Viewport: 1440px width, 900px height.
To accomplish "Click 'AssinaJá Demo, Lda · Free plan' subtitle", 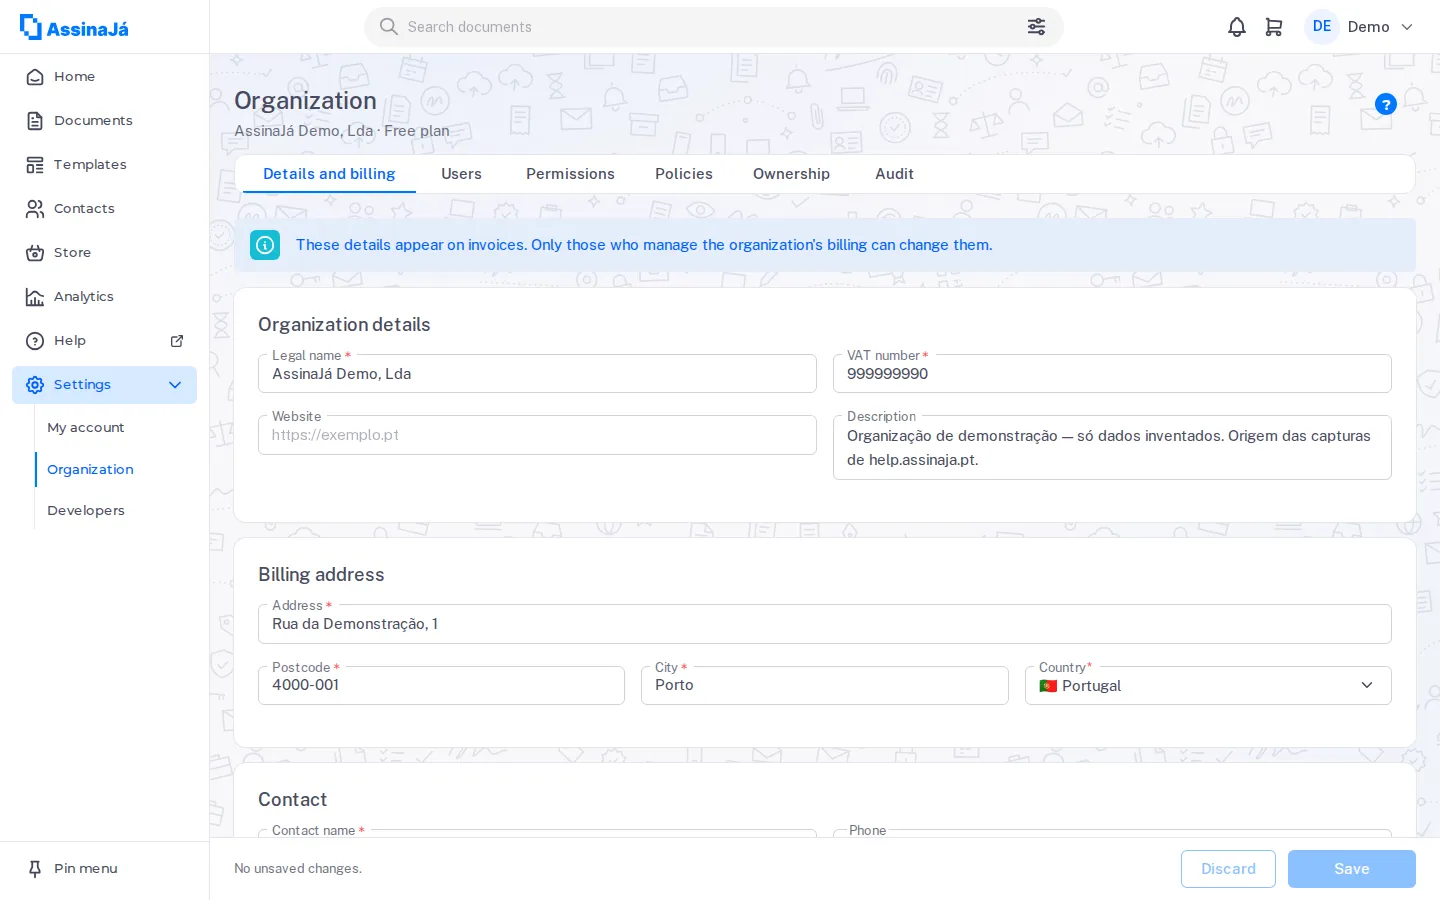I will pos(342,131).
